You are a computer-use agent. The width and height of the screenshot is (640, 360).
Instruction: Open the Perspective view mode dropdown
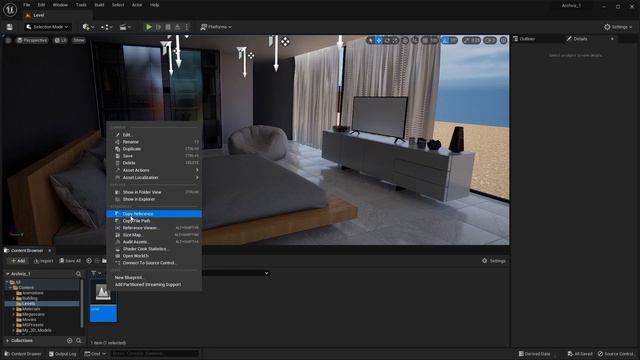tap(32, 40)
